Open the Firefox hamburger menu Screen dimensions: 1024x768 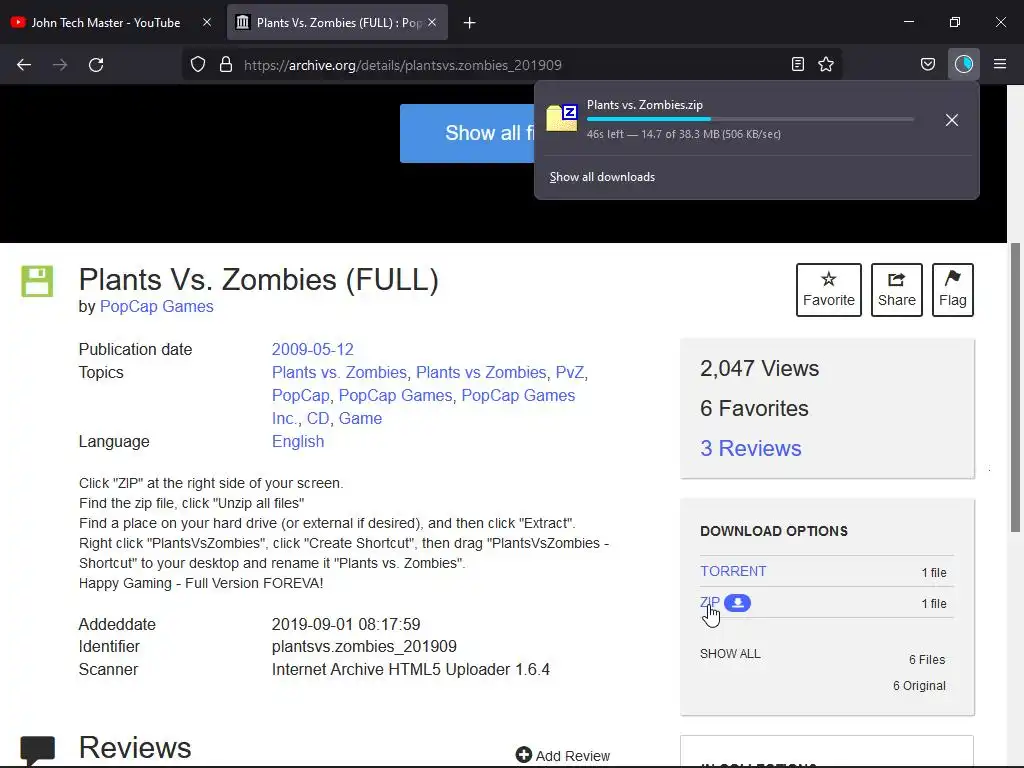[x=1000, y=64]
